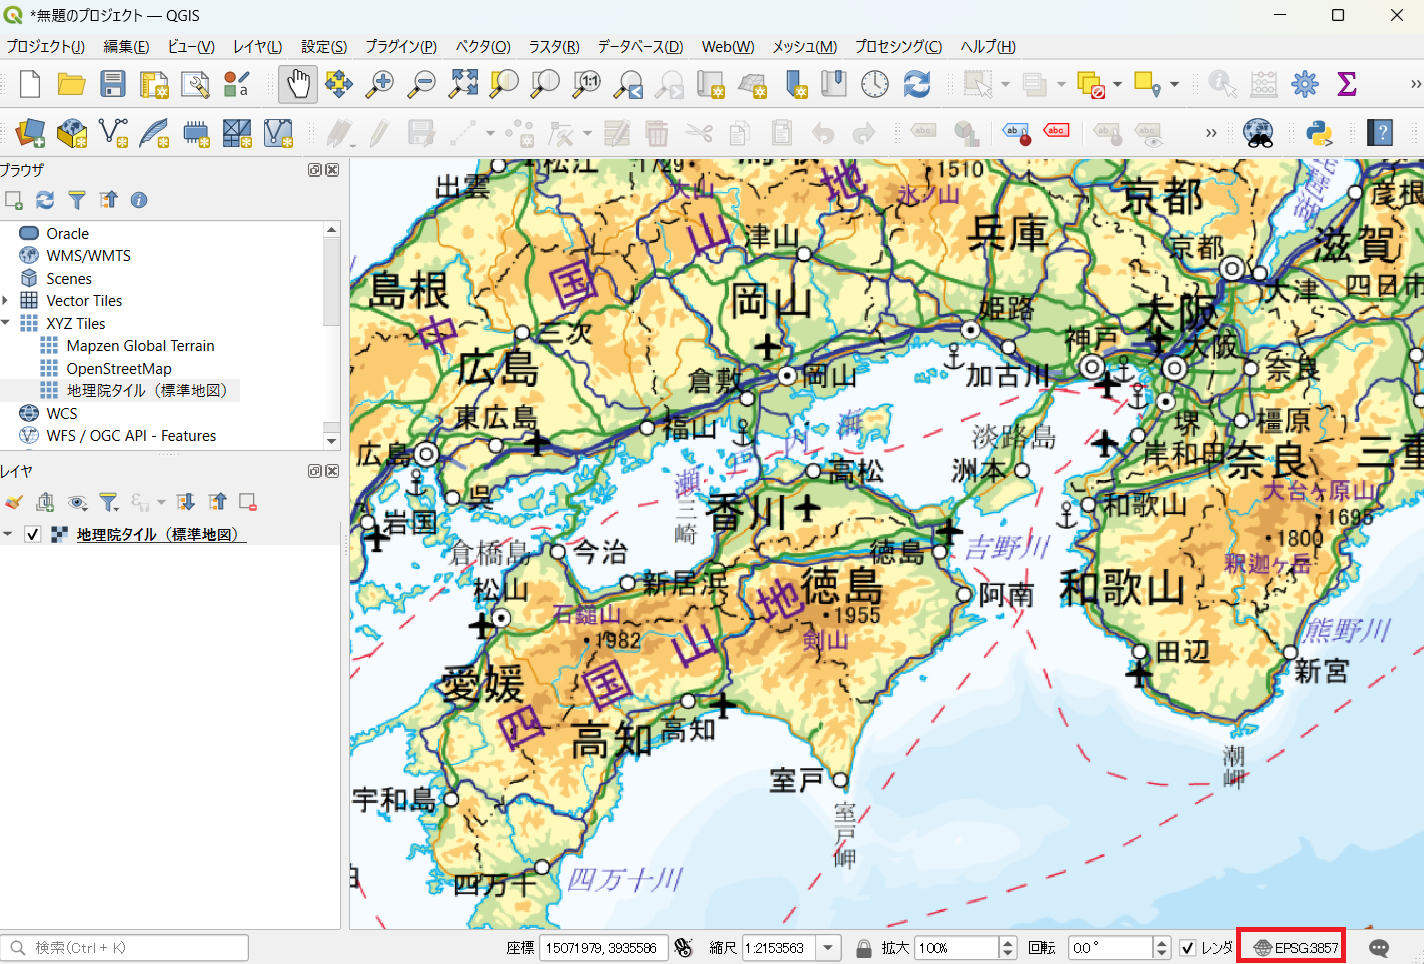Open the Processing Toolbox gear icon
Image resolution: width=1424 pixels, height=964 pixels.
(x=1305, y=84)
